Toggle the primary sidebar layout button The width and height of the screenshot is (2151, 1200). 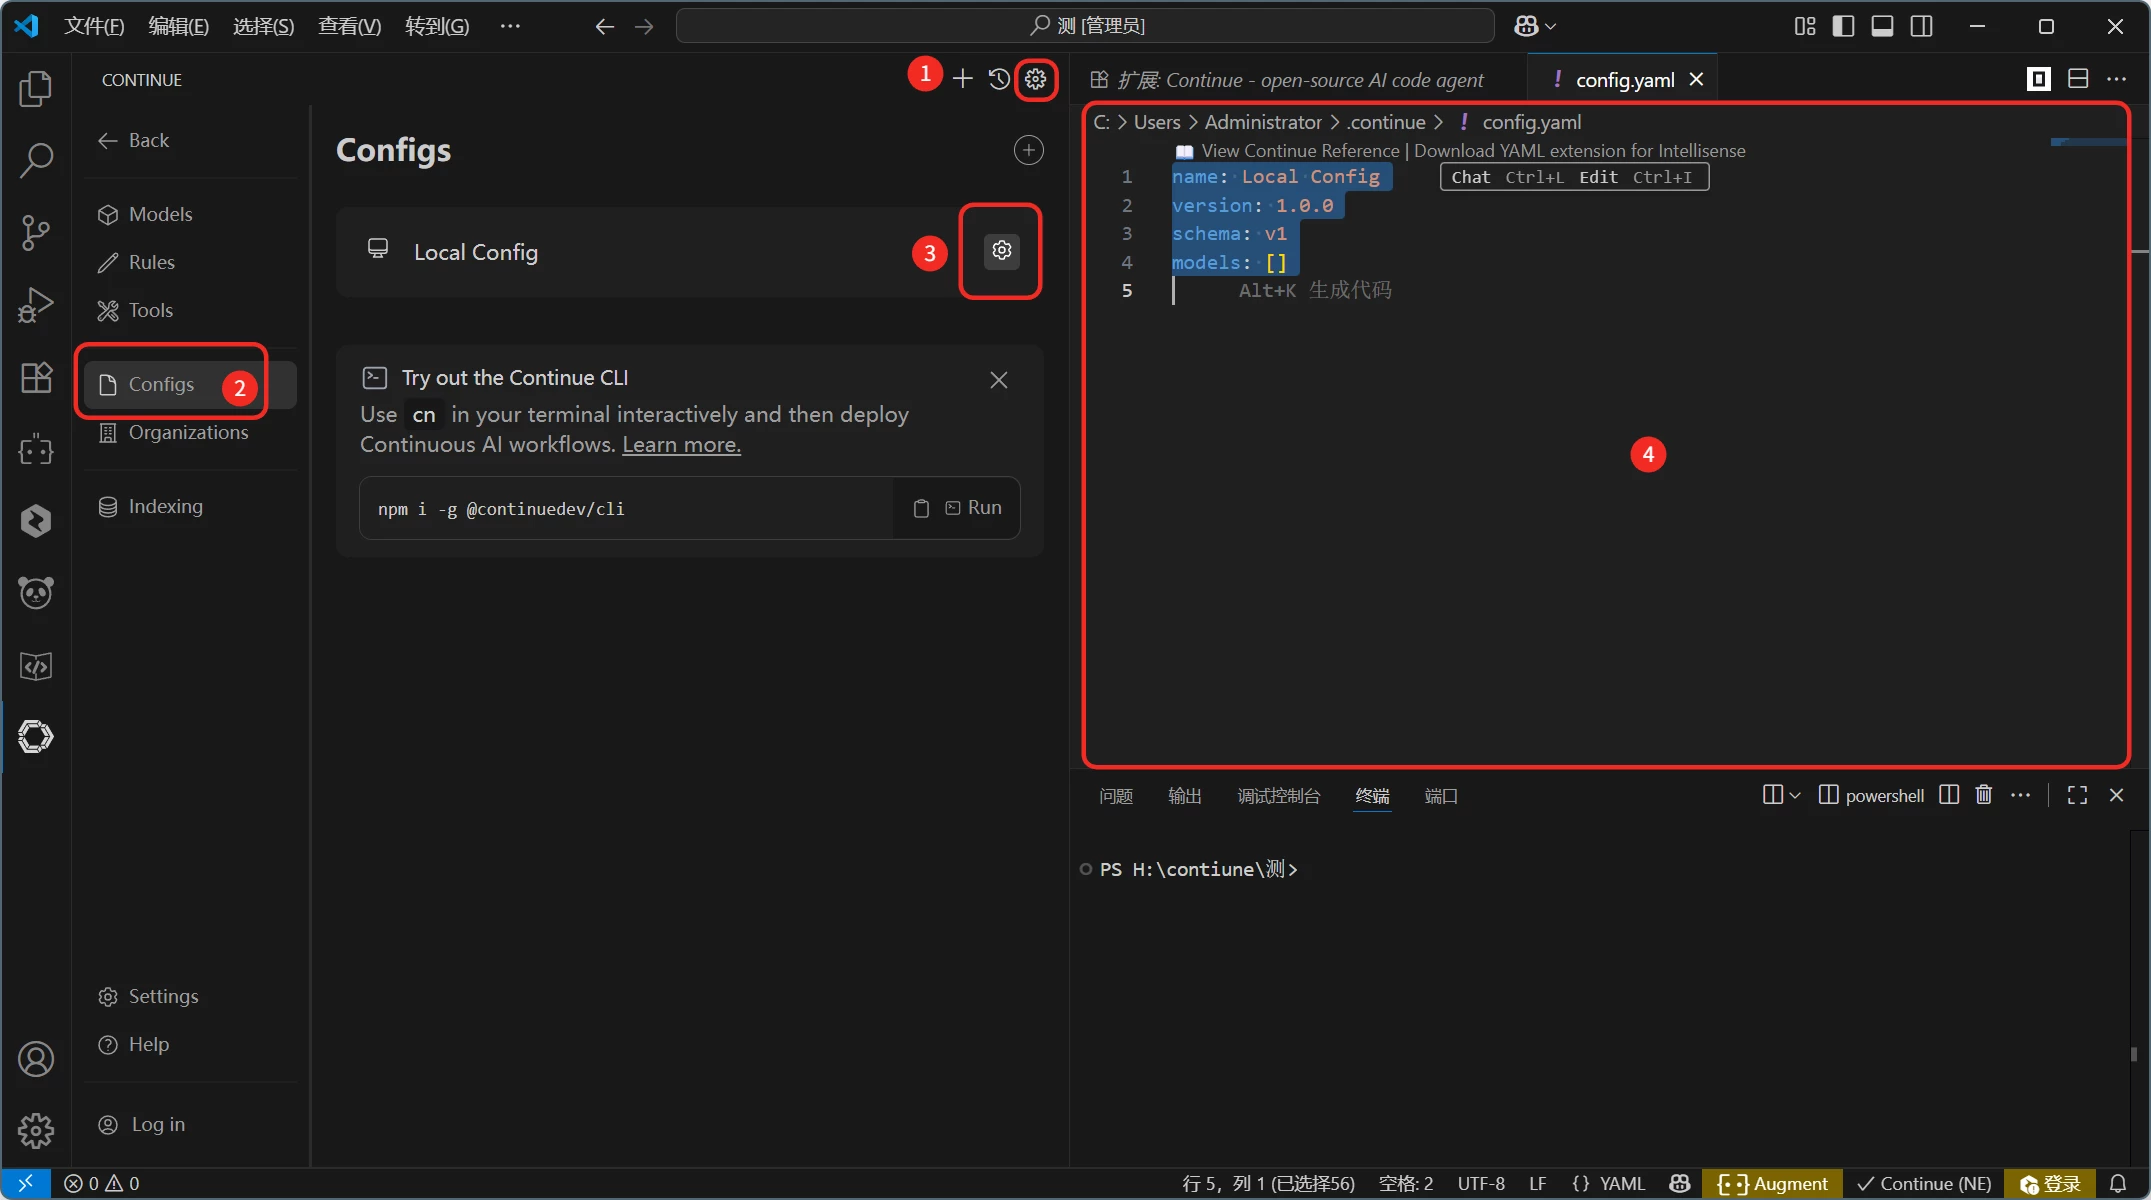(1843, 26)
